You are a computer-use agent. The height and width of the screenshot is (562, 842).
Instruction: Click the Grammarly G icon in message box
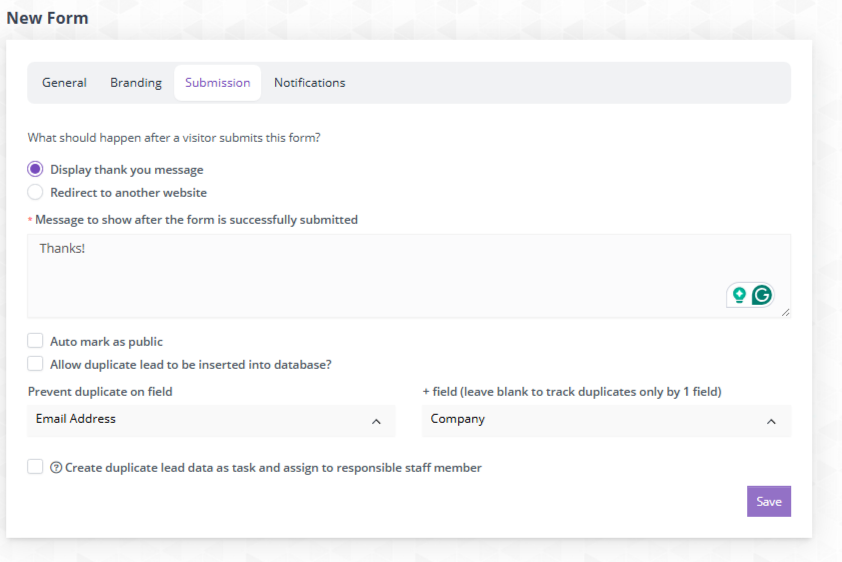761,295
